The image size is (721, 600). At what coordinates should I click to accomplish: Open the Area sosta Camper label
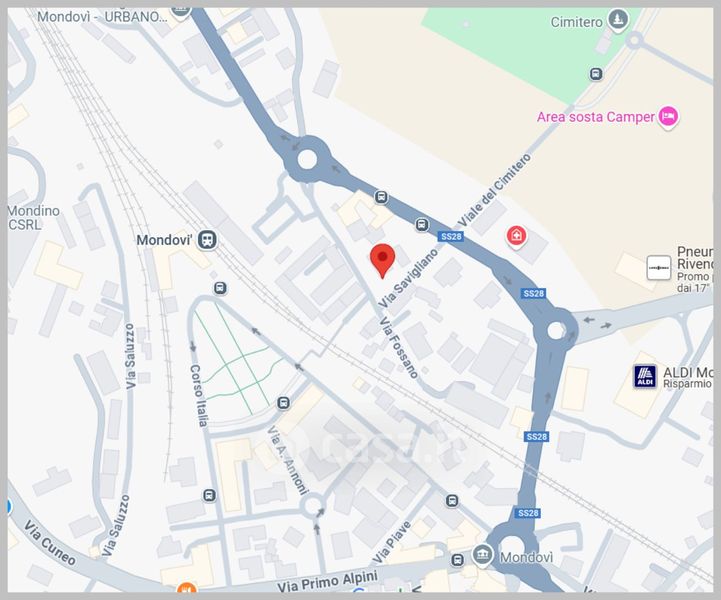tap(595, 117)
